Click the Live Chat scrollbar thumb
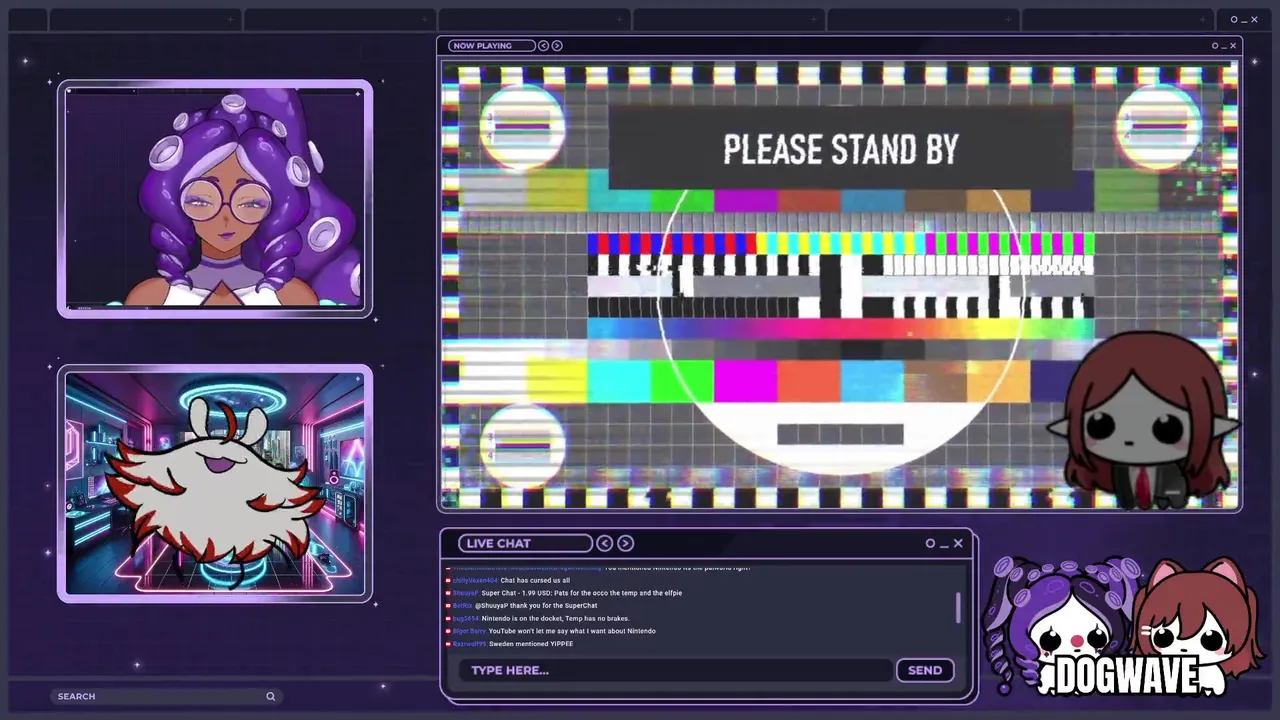The height and width of the screenshot is (720, 1280). [958, 607]
